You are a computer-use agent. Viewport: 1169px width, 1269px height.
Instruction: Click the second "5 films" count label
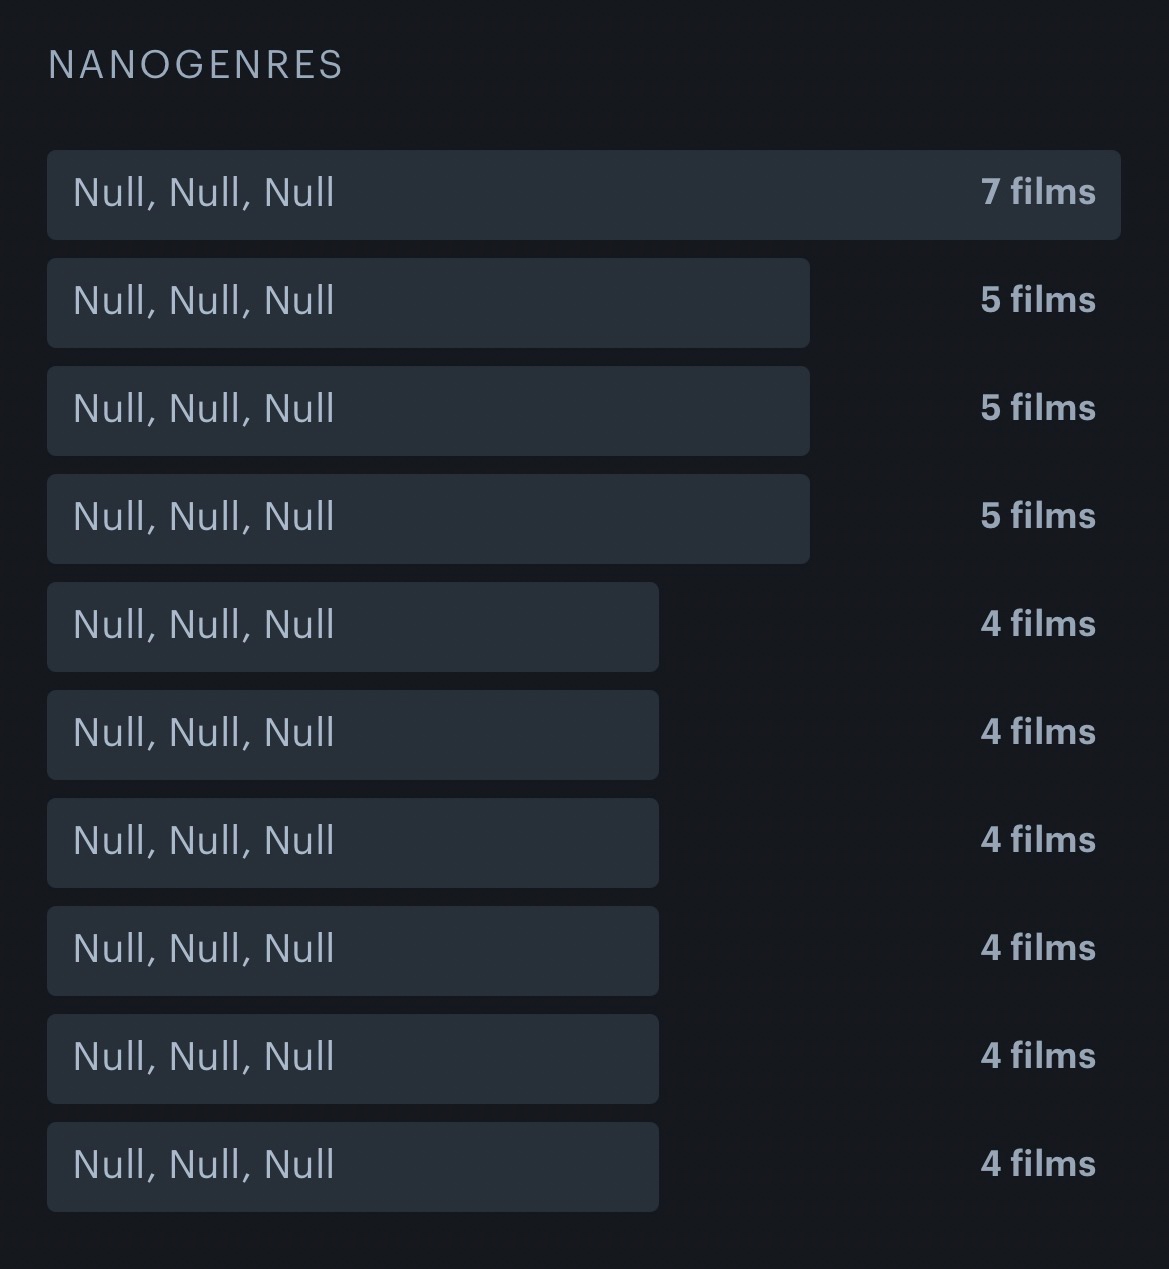(x=1038, y=408)
